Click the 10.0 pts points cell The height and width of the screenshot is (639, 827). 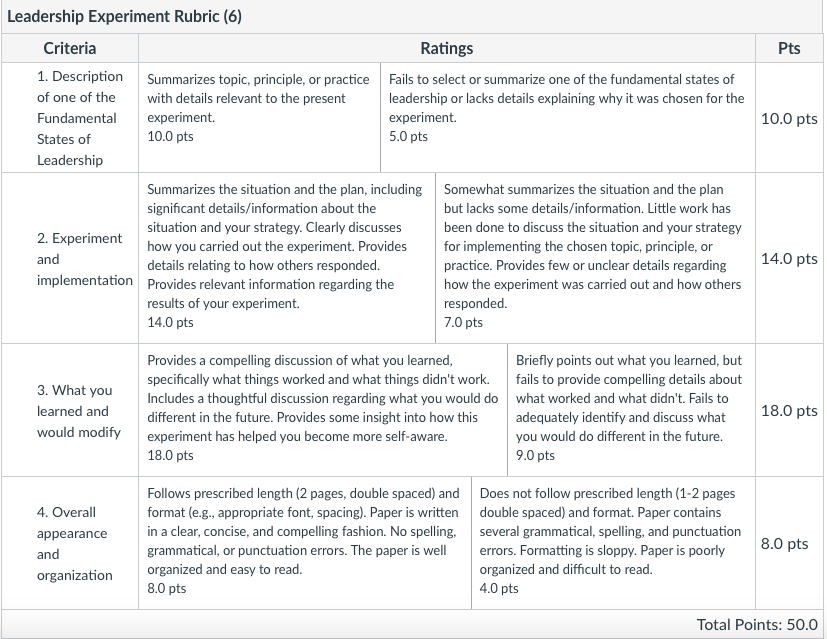point(789,118)
